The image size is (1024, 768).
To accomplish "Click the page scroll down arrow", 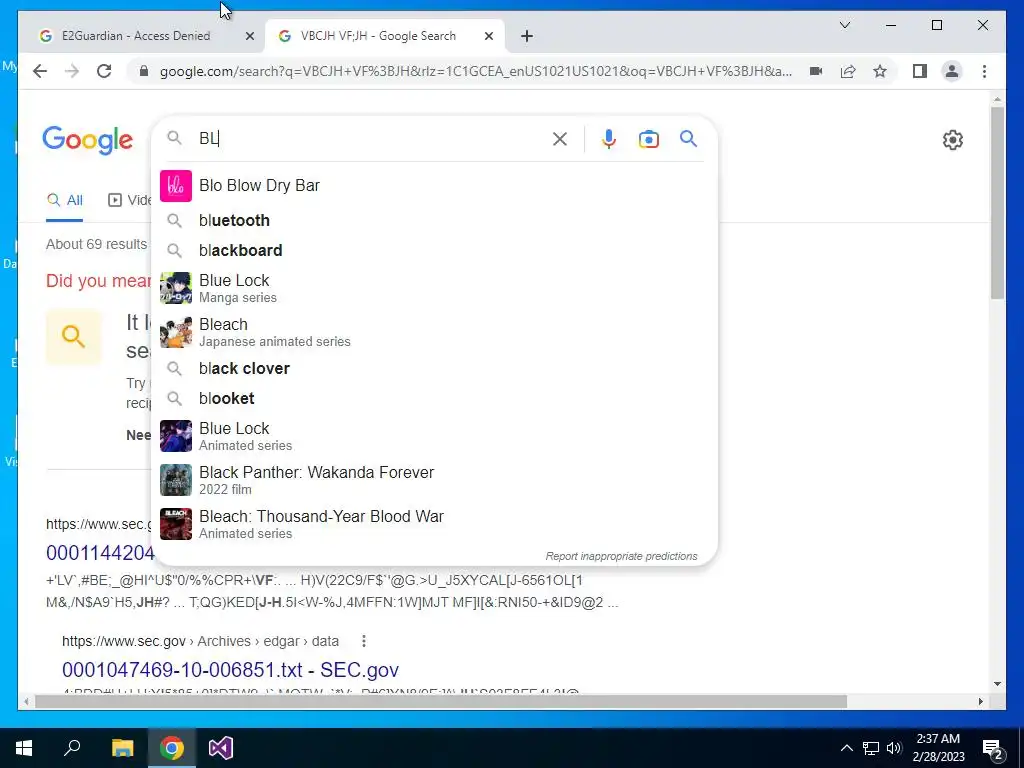I will coord(997,684).
